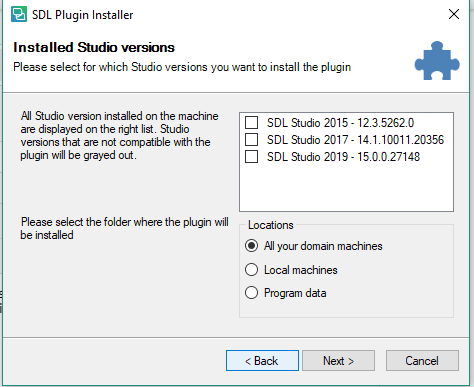Click empty area of the Studio versions list

click(x=346, y=188)
